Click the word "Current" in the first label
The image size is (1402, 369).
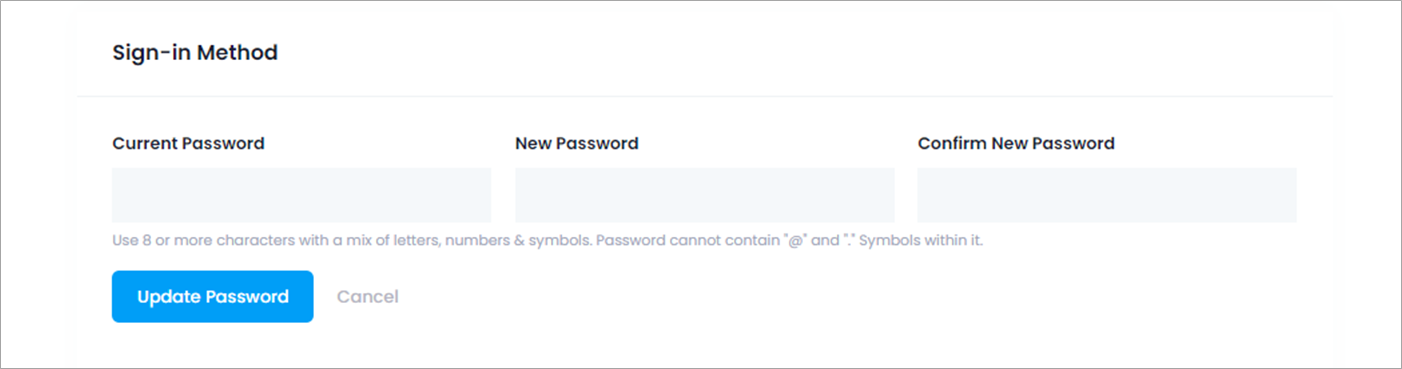point(144,143)
